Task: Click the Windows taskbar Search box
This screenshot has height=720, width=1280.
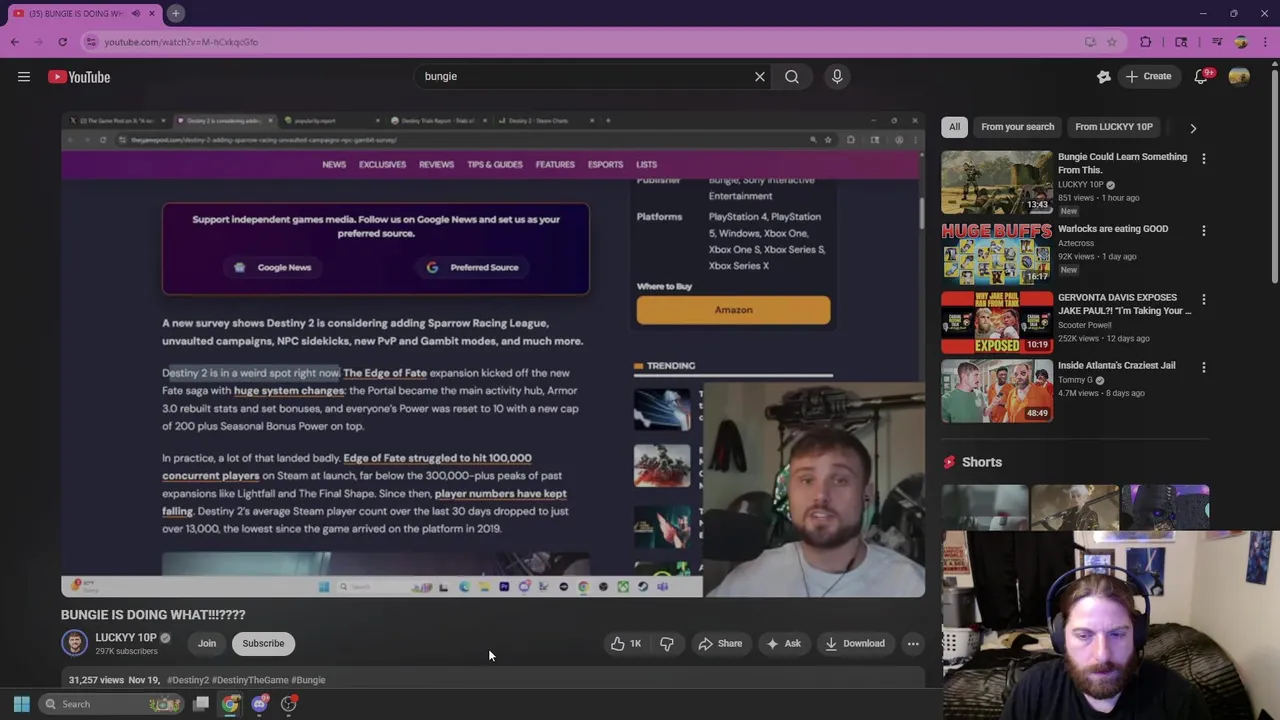Action: [x=113, y=704]
